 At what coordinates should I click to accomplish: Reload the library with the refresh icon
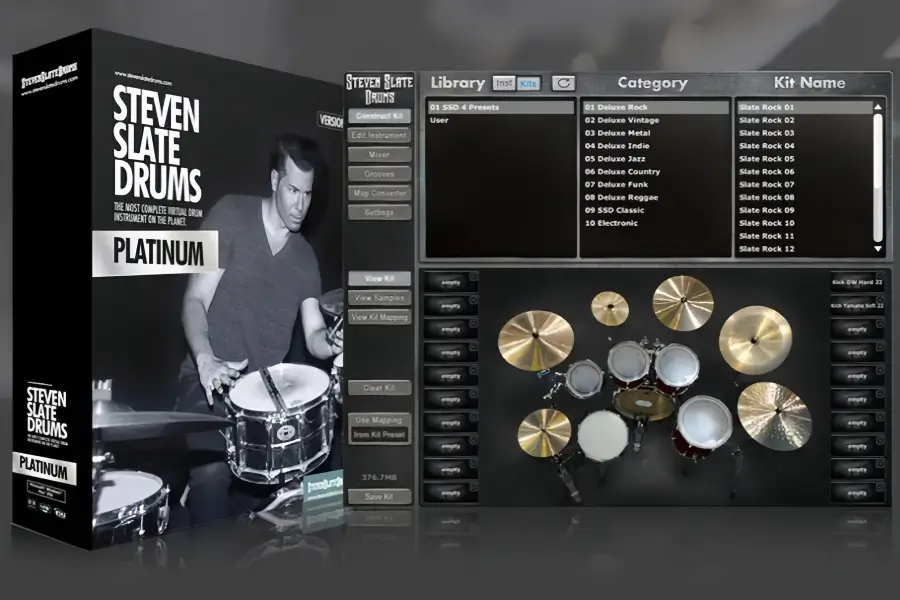563,83
